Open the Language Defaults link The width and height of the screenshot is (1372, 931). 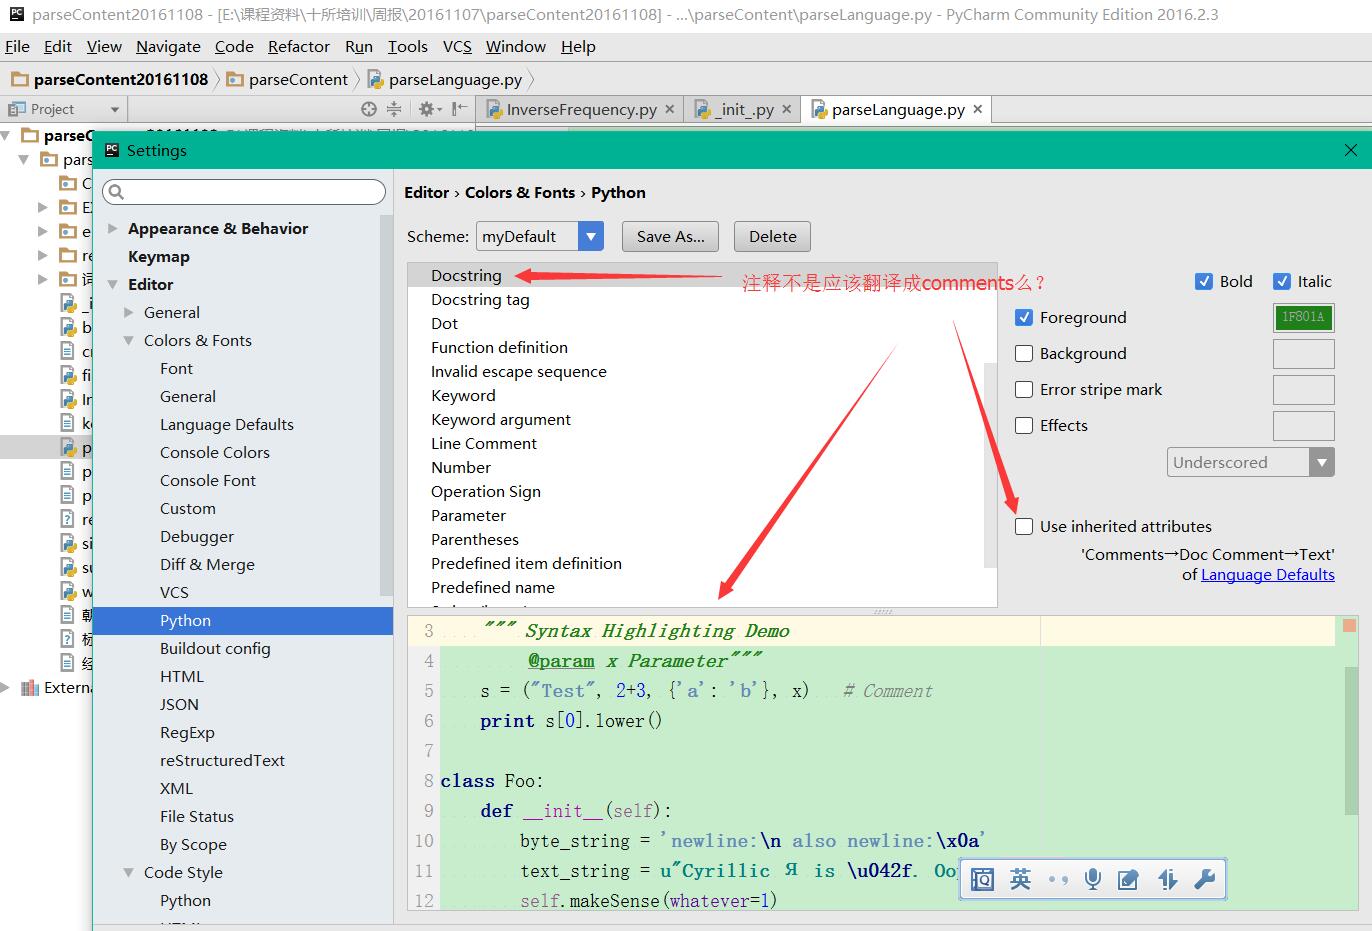[x=1267, y=575]
